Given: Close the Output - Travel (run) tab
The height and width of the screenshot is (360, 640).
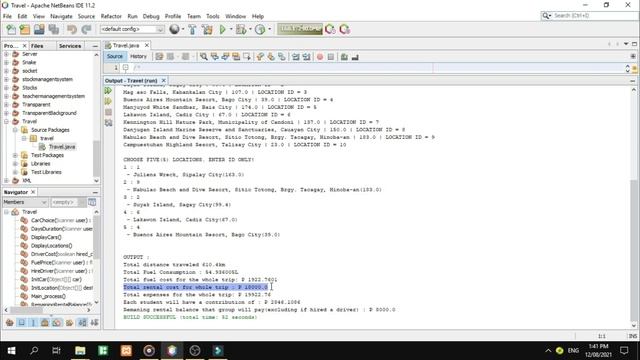Looking at the screenshot, I should (x=163, y=80).
